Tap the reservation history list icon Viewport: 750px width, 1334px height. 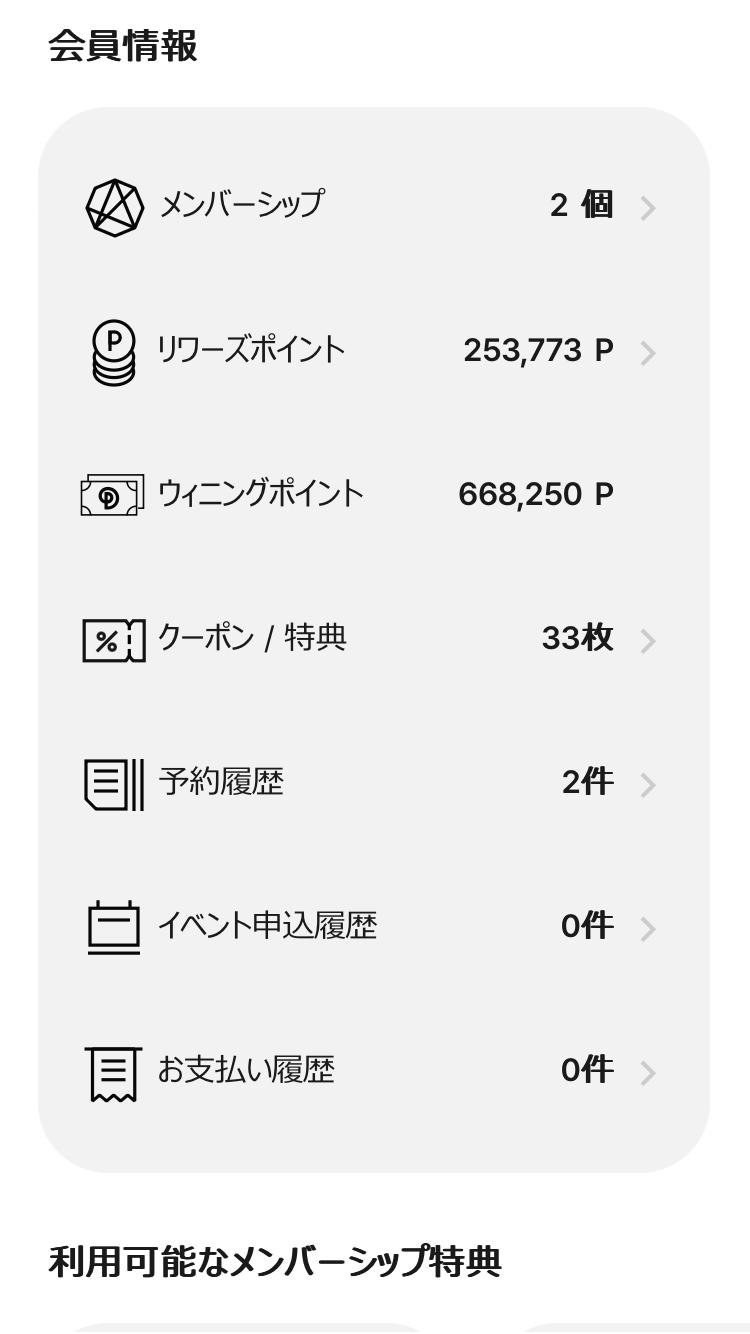[x=113, y=784]
